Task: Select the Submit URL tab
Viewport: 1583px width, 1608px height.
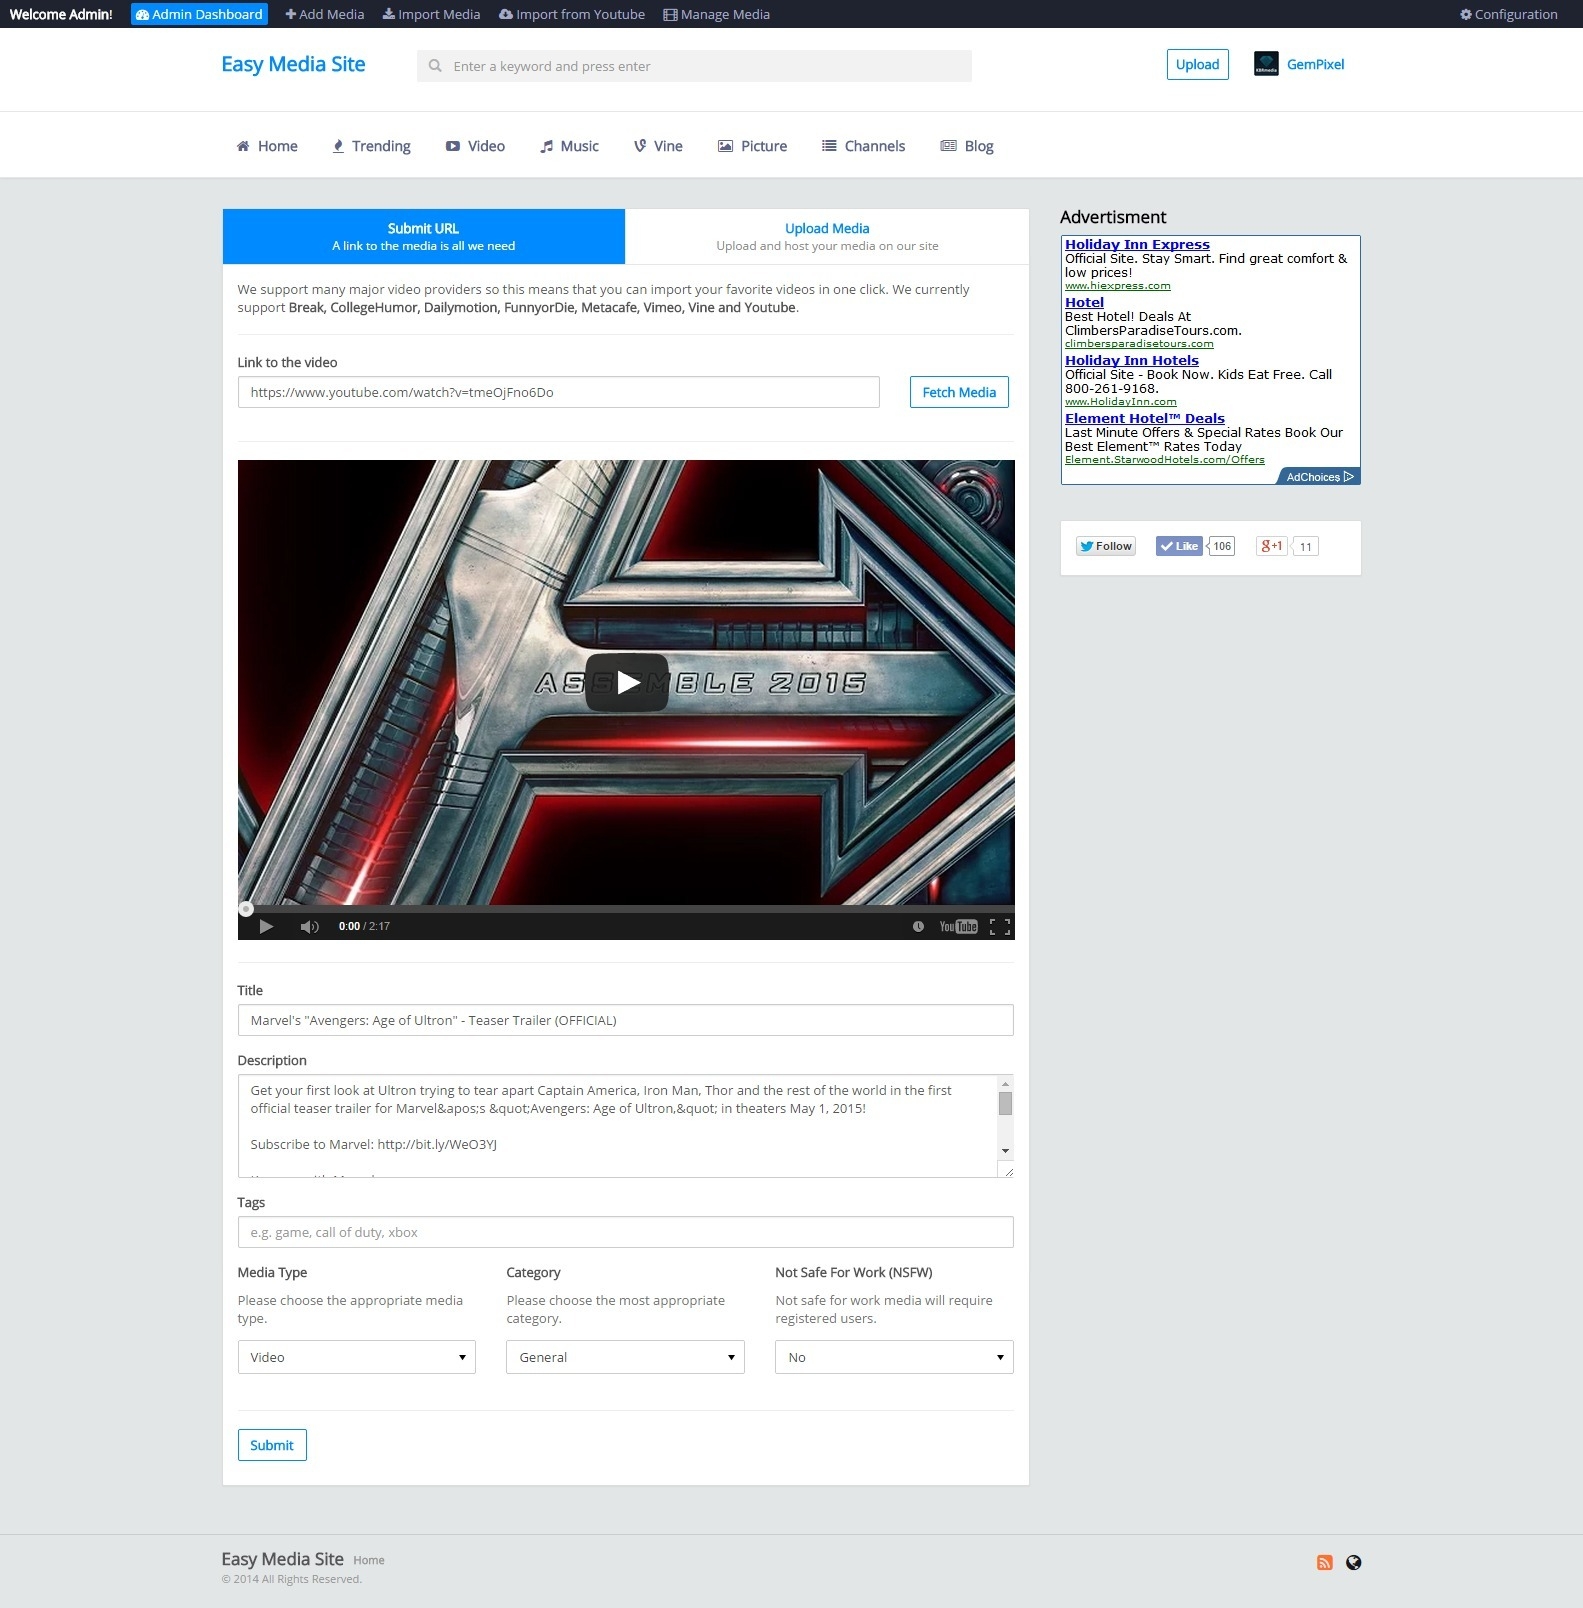Action: pyautogui.click(x=424, y=236)
